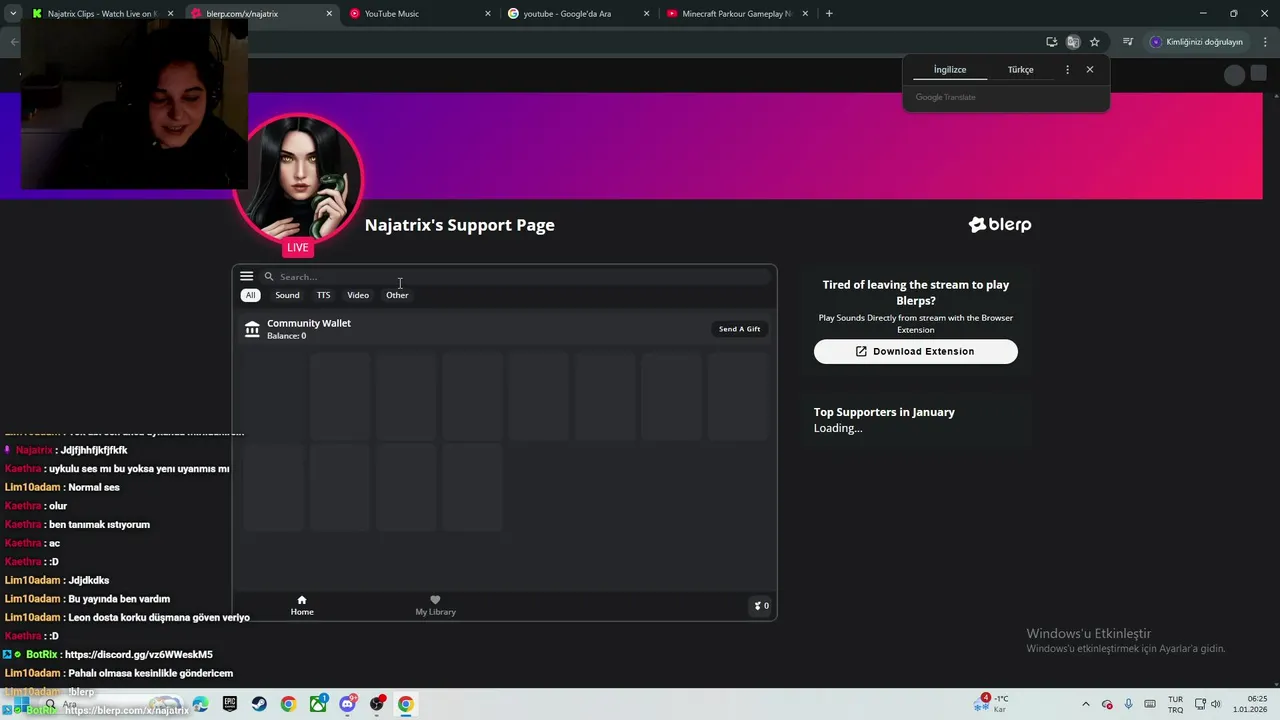Click the magnifier icon in Blerp search
The width and height of the screenshot is (1280, 720).
268,277
